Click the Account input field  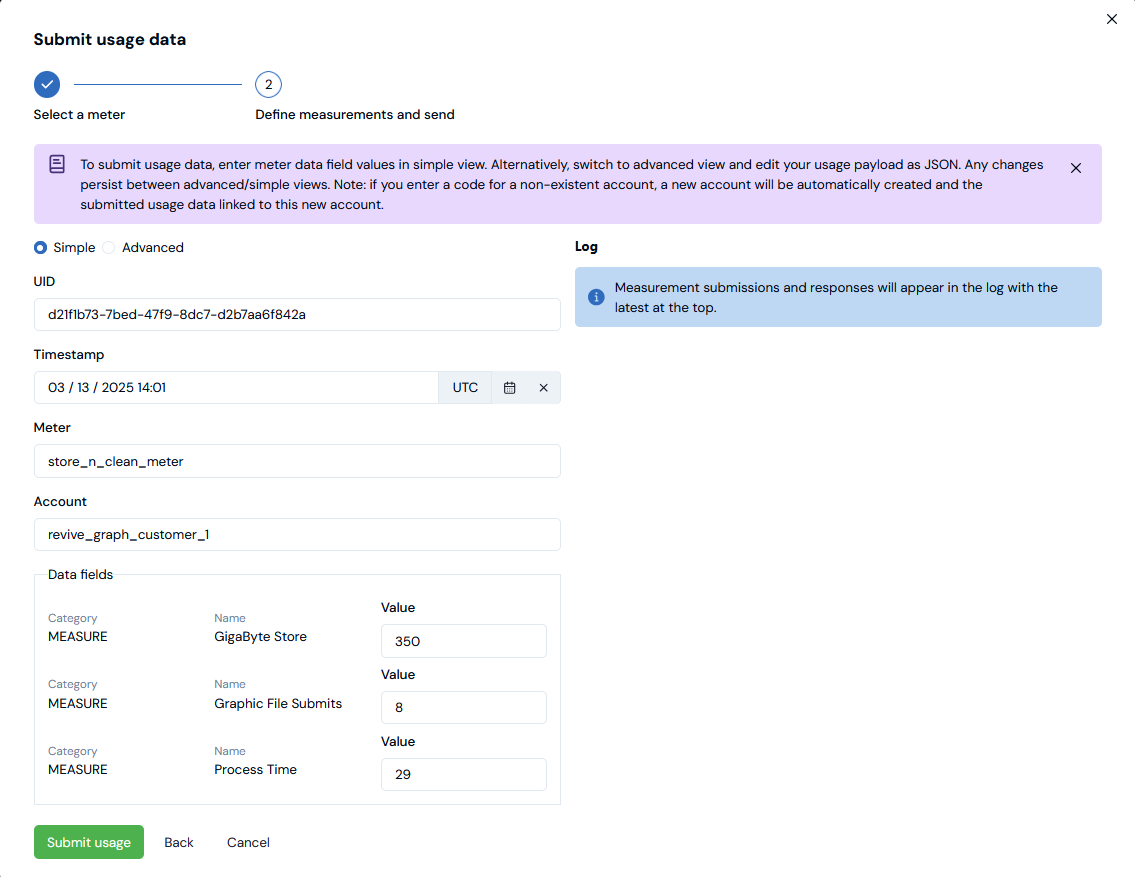click(297, 534)
